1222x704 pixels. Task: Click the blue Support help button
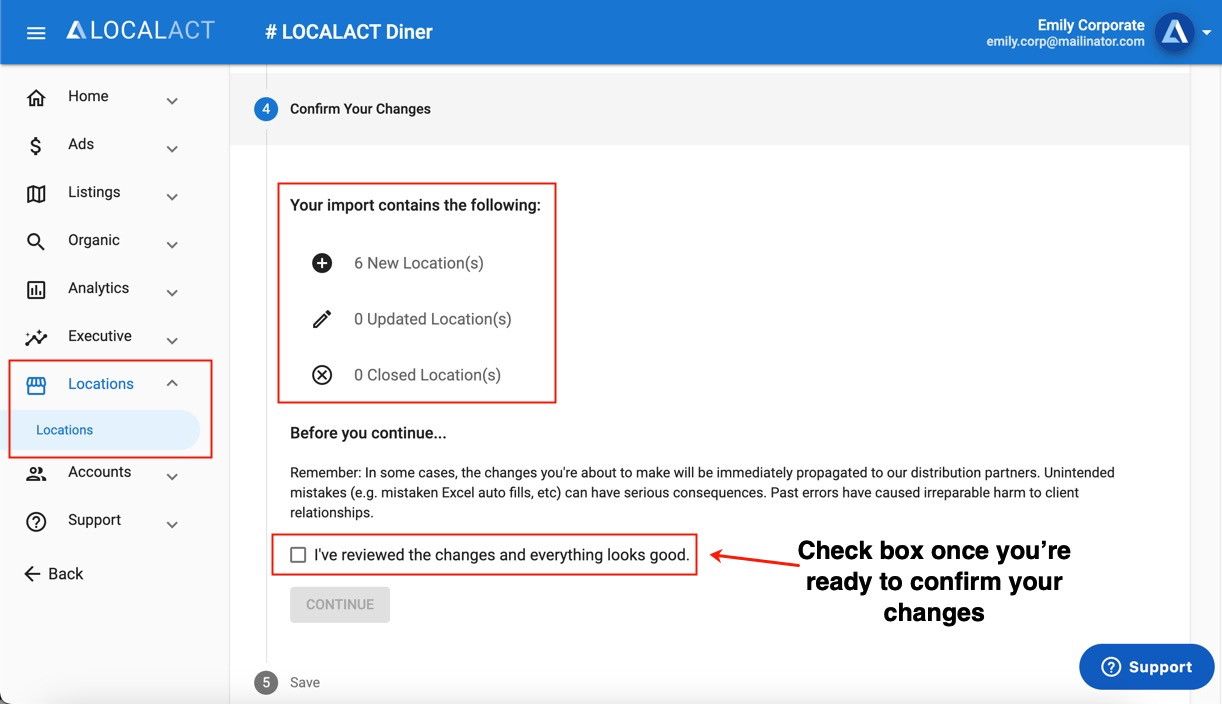tap(1147, 667)
